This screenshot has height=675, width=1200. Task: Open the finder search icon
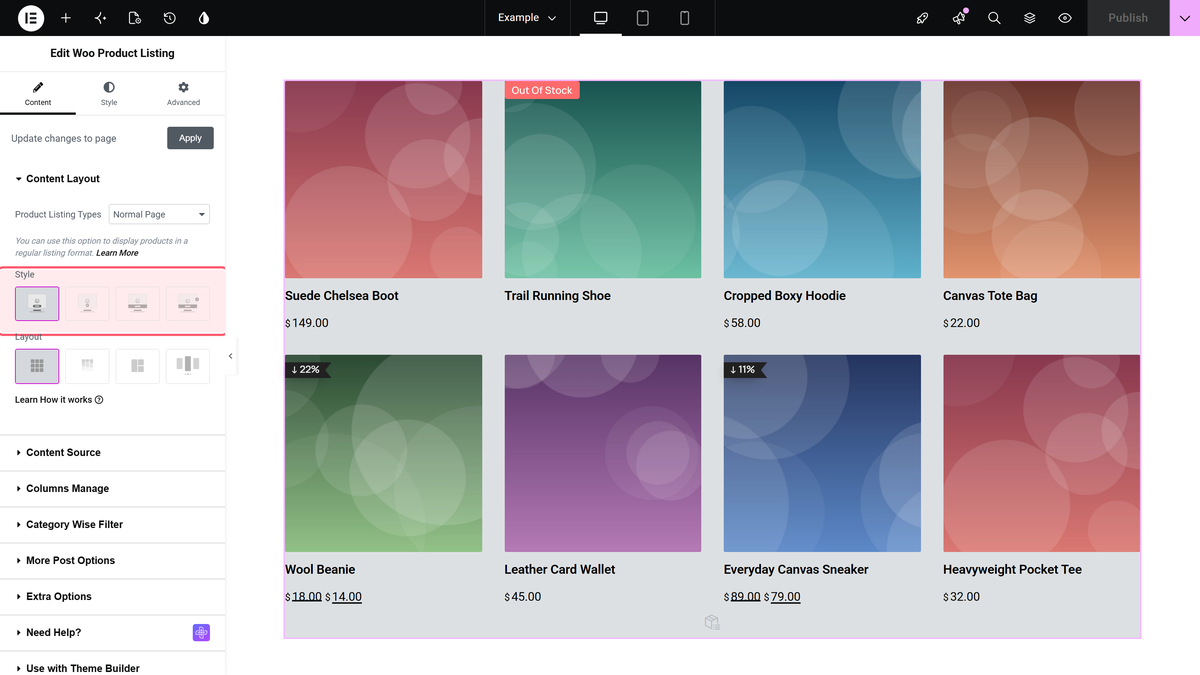click(x=994, y=18)
